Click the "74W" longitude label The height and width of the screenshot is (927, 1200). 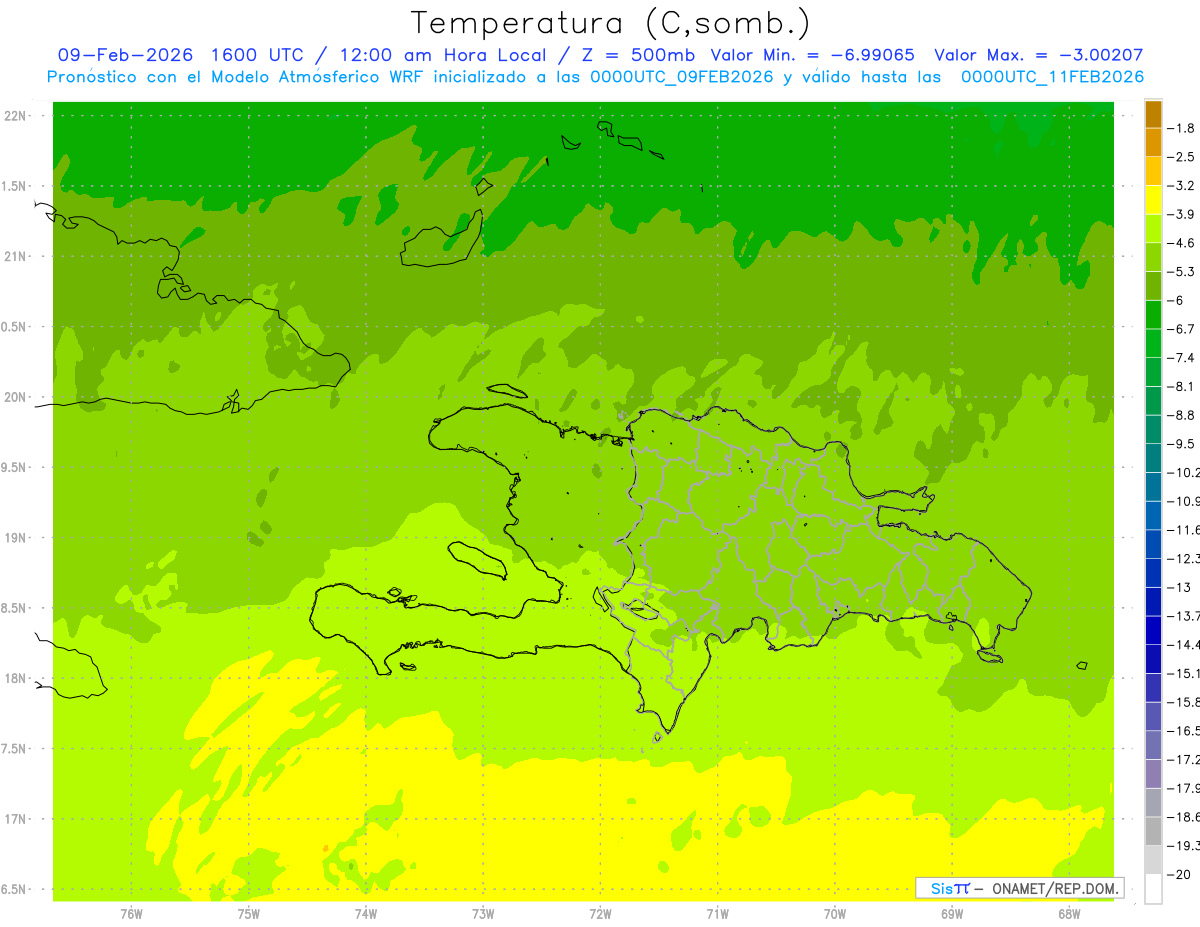pos(365,914)
